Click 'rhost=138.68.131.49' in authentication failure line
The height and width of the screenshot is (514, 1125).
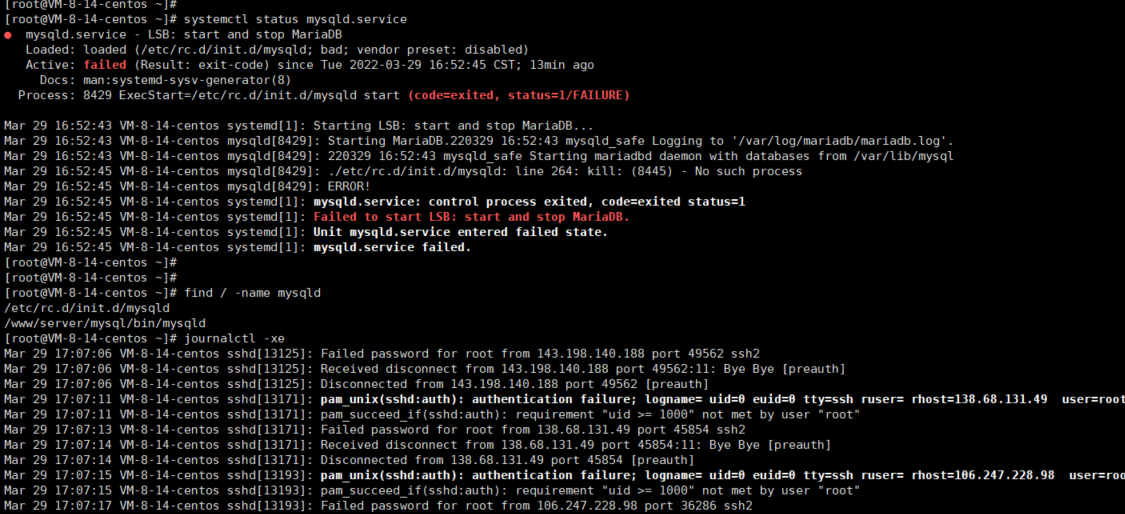979,399
